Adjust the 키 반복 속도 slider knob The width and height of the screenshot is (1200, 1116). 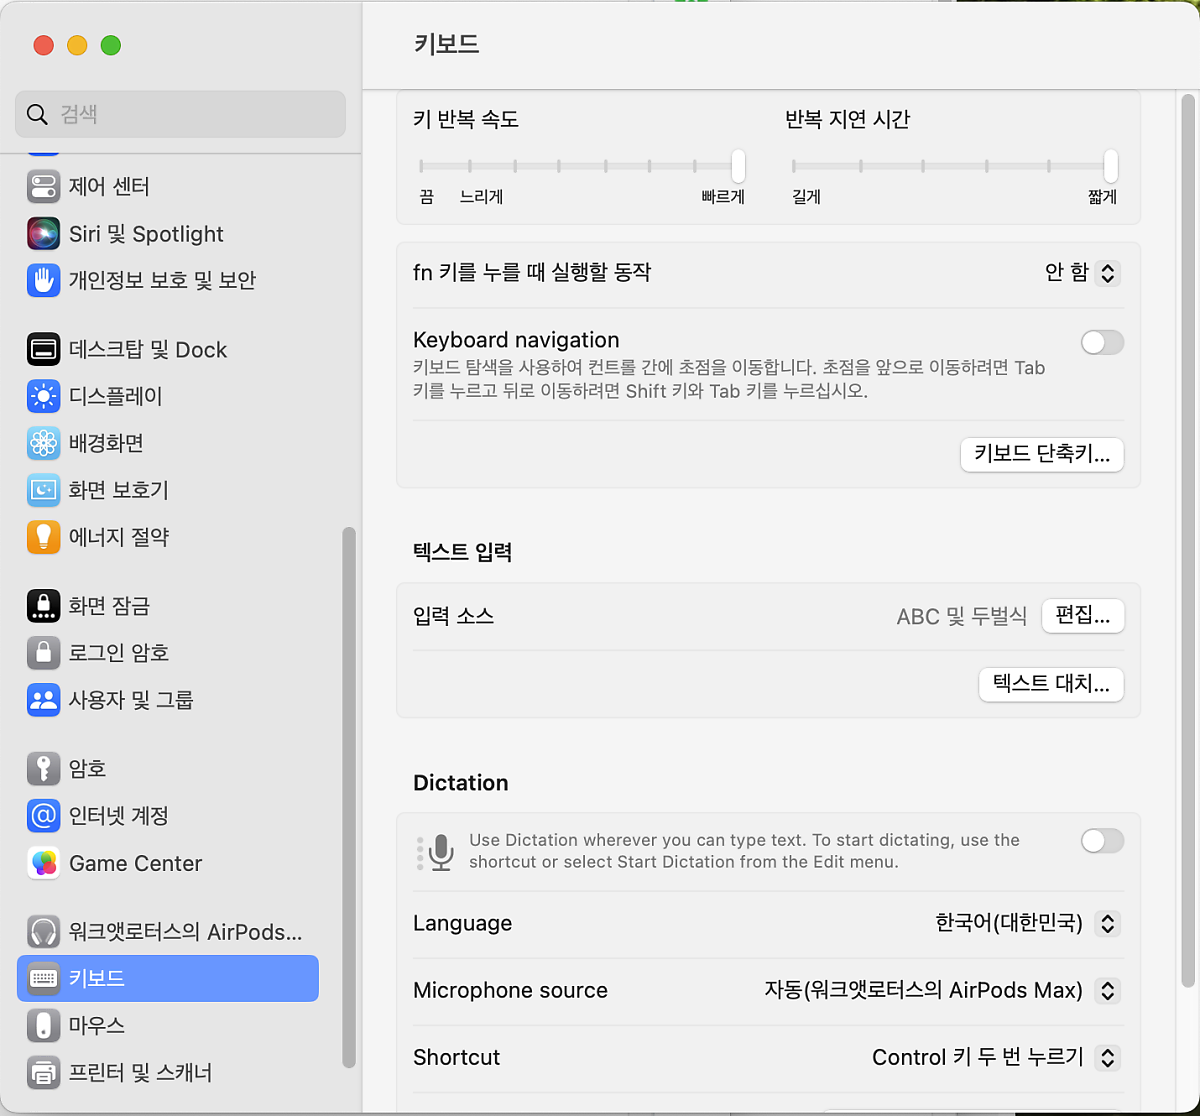click(738, 165)
